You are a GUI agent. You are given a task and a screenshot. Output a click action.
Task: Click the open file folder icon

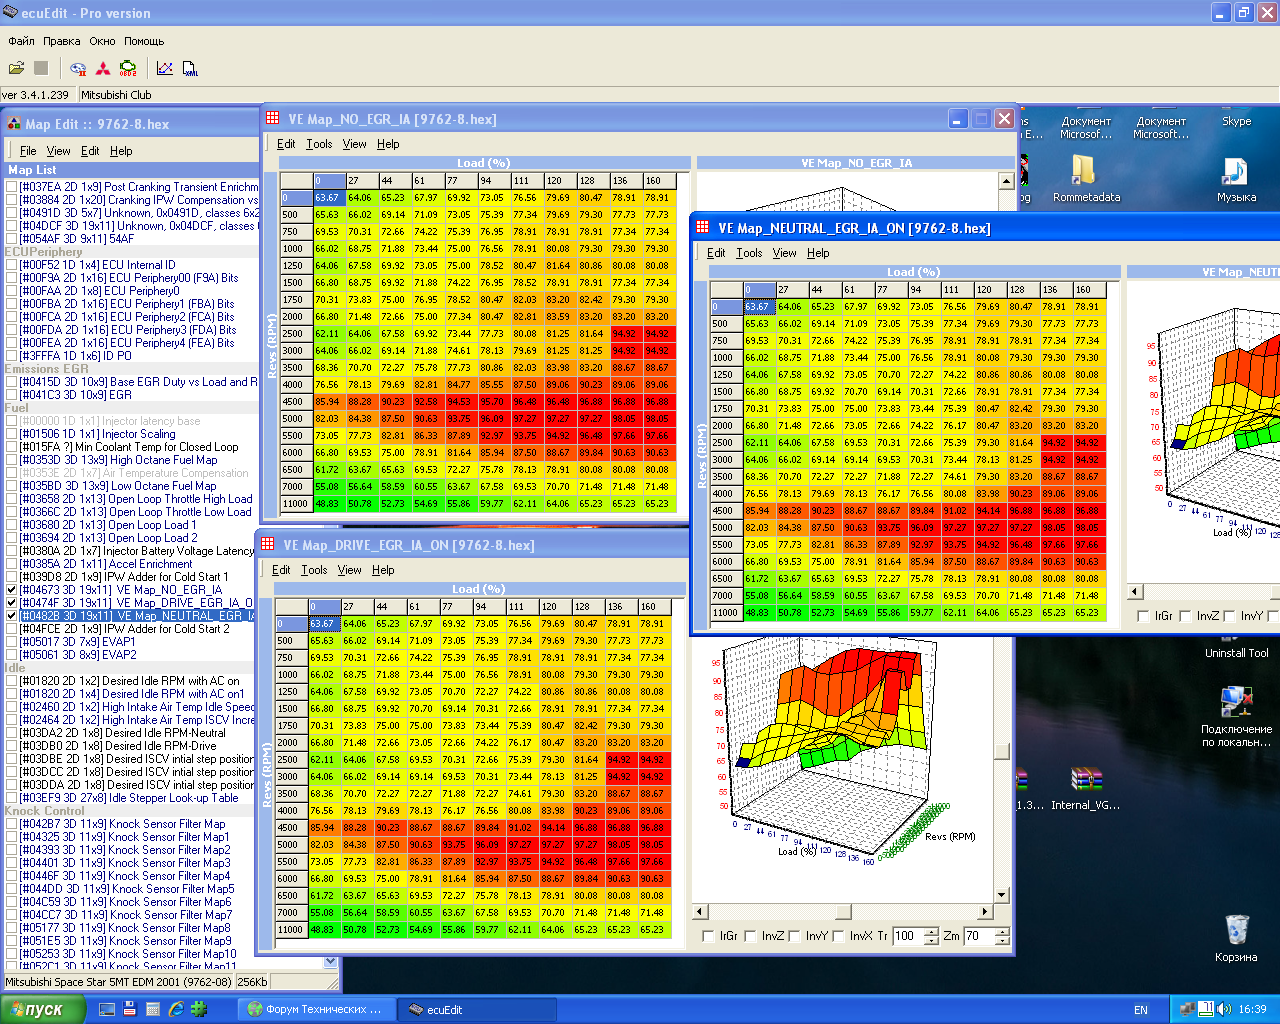pos(17,68)
